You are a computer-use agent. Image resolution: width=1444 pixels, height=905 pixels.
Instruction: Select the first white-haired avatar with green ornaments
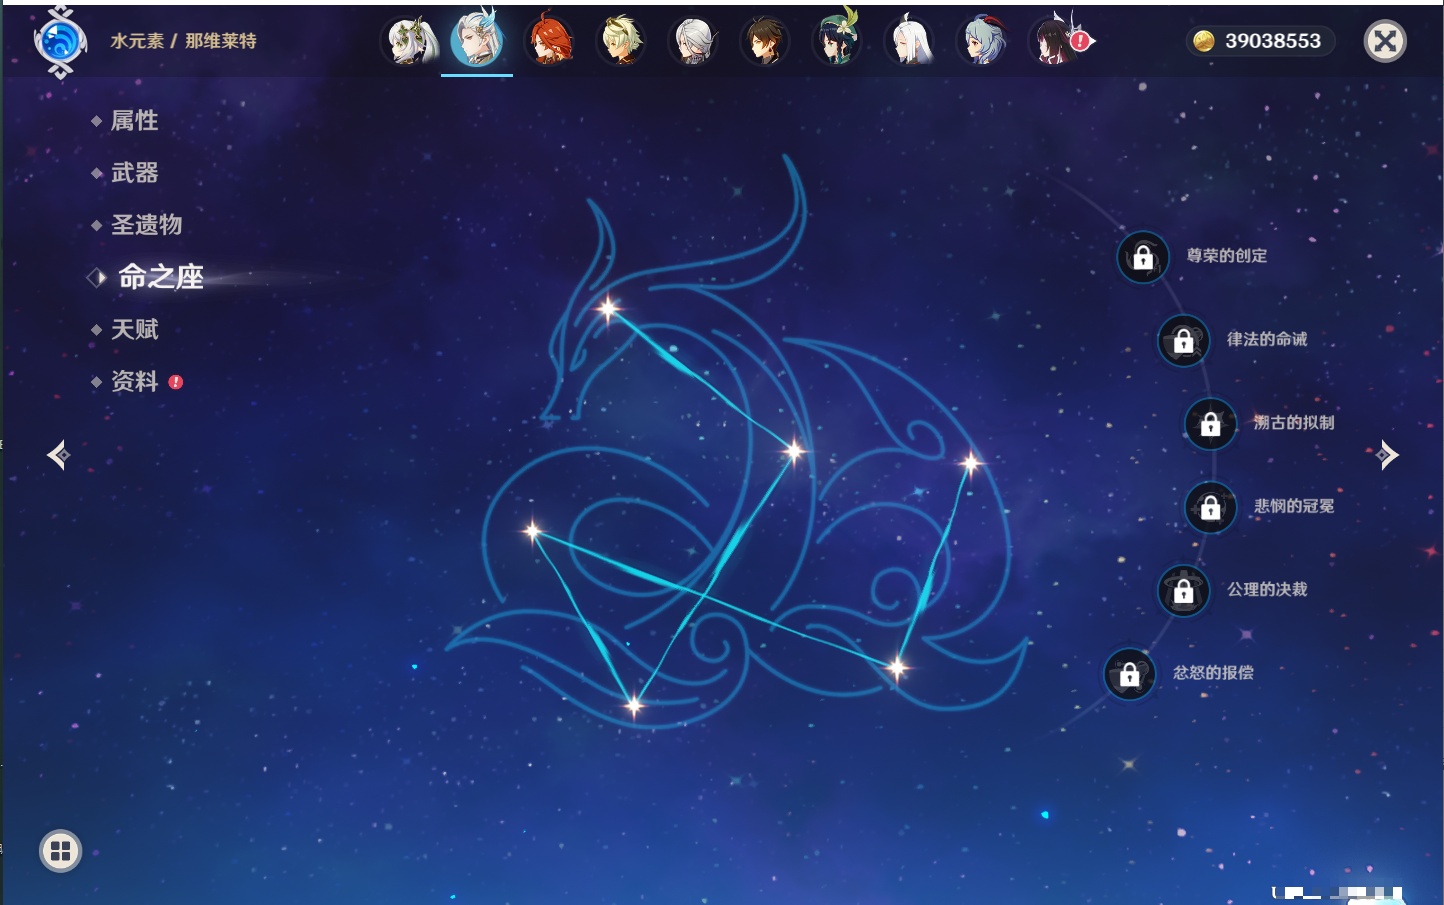pyautogui.click(x=409, y=41)
